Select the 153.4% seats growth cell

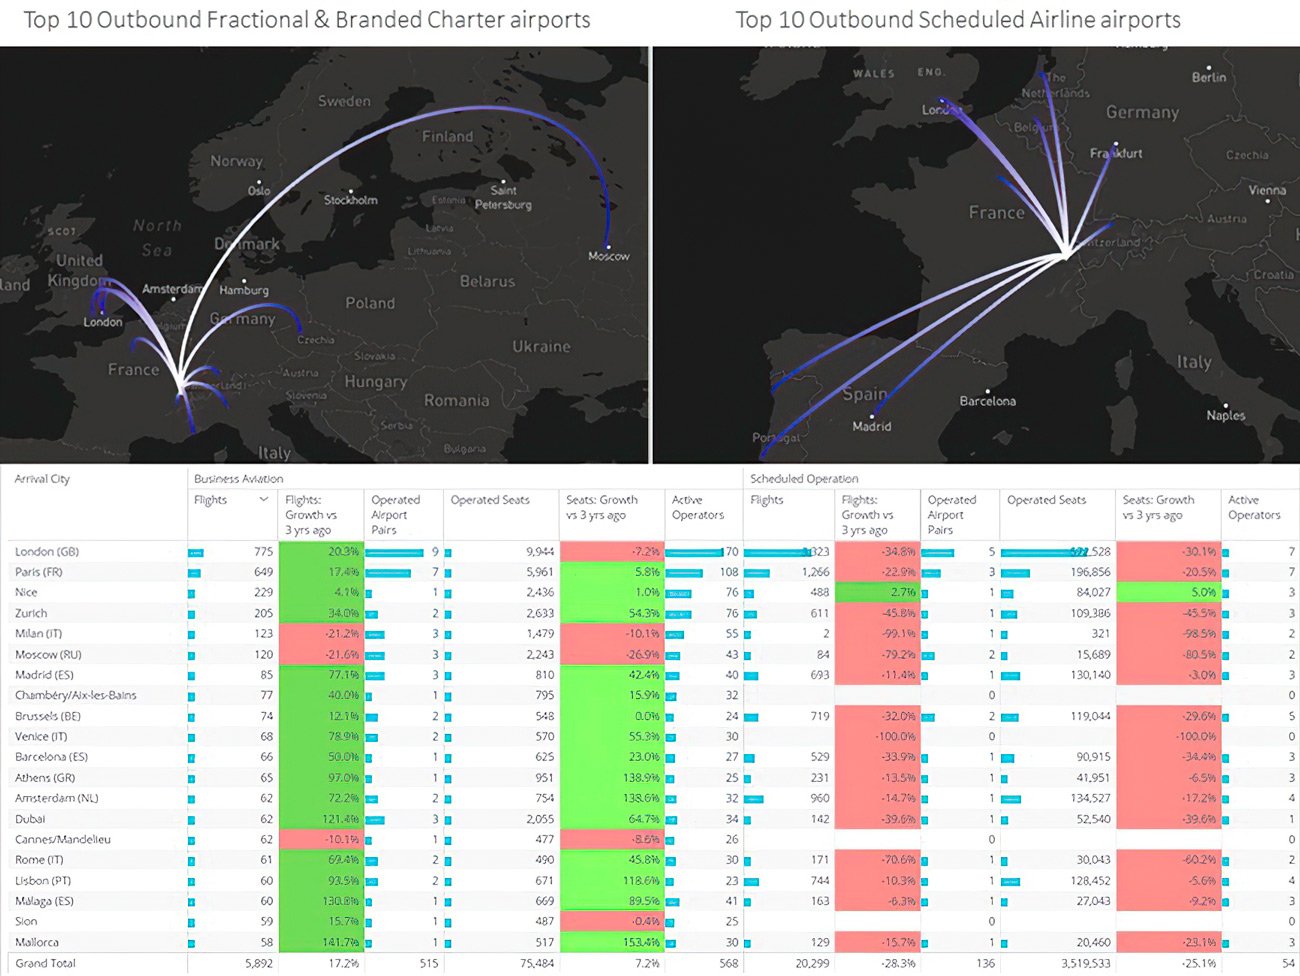pos(611,943)
